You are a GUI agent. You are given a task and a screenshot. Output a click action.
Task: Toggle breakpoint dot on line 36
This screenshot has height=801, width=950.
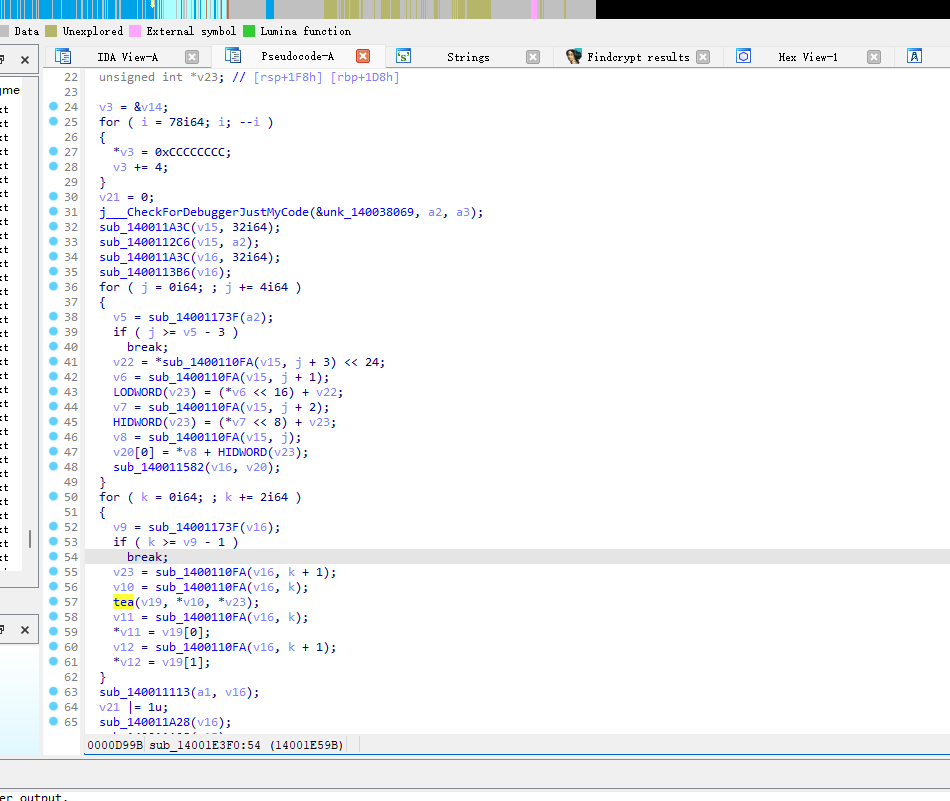tap(53, 287)
